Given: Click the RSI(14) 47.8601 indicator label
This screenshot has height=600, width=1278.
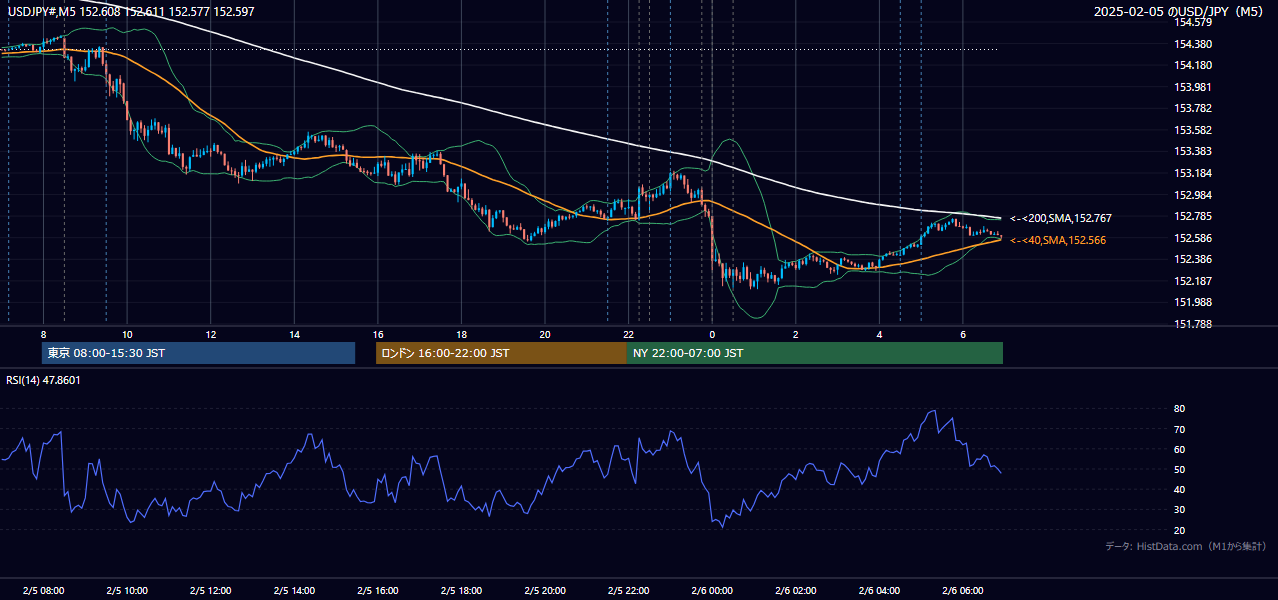Looking at the screenshot, I should coord(44,380).
